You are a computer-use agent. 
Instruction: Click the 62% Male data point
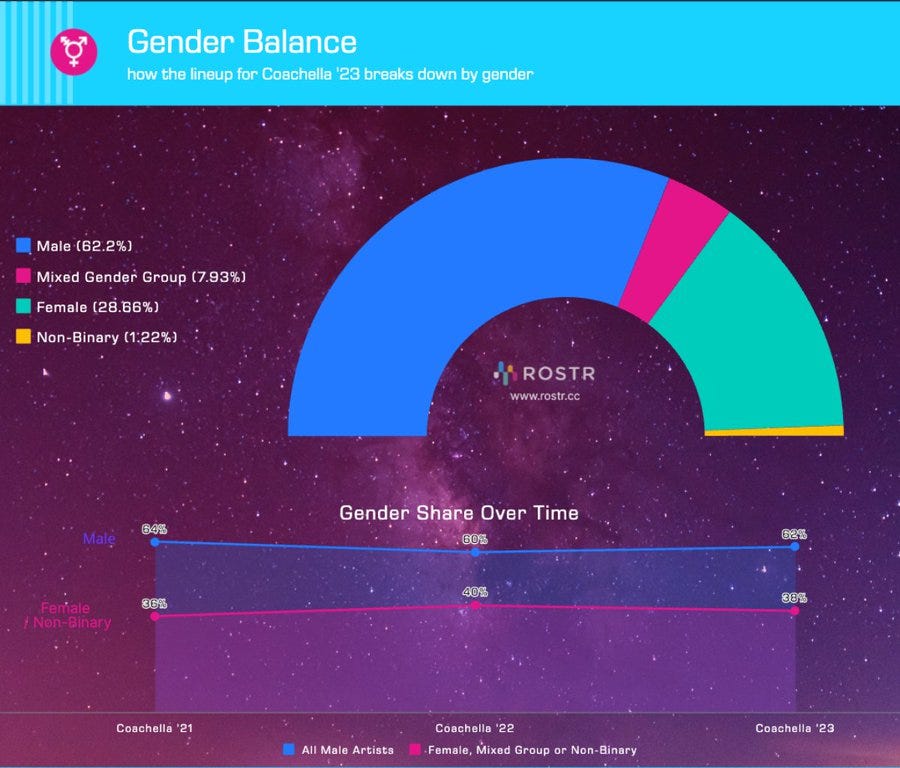(x=795, y=546)
